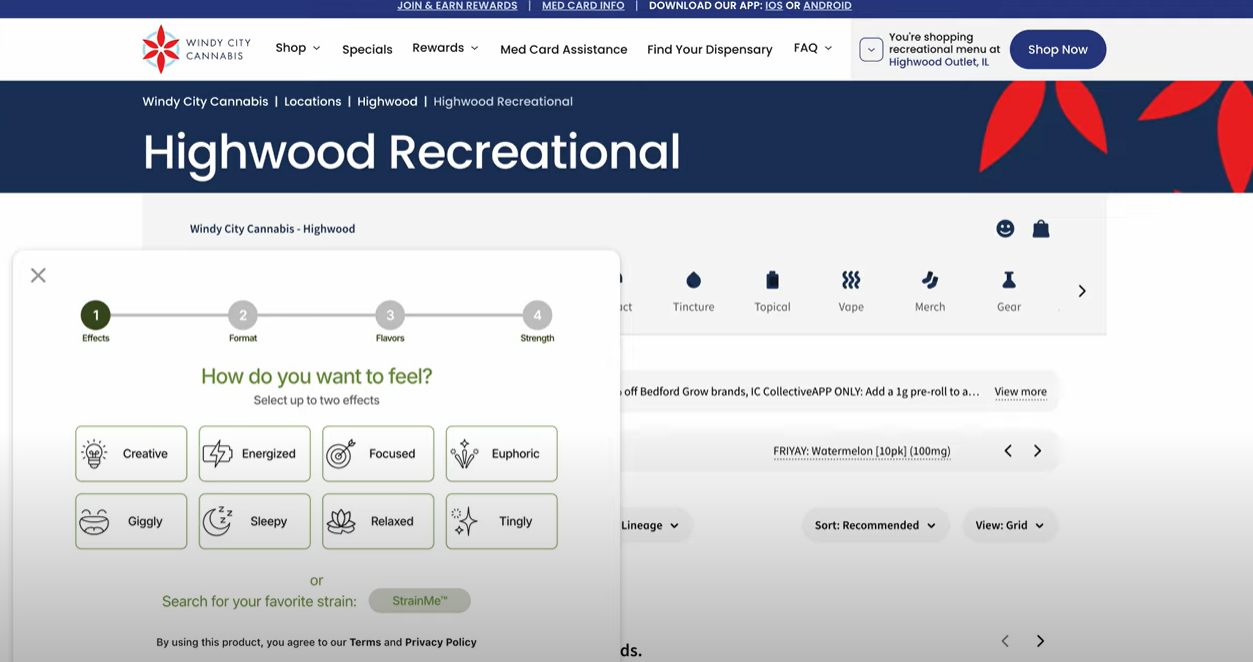Open the Specials page
This screenshot has height=662, width=1253.
click(367, 49)
